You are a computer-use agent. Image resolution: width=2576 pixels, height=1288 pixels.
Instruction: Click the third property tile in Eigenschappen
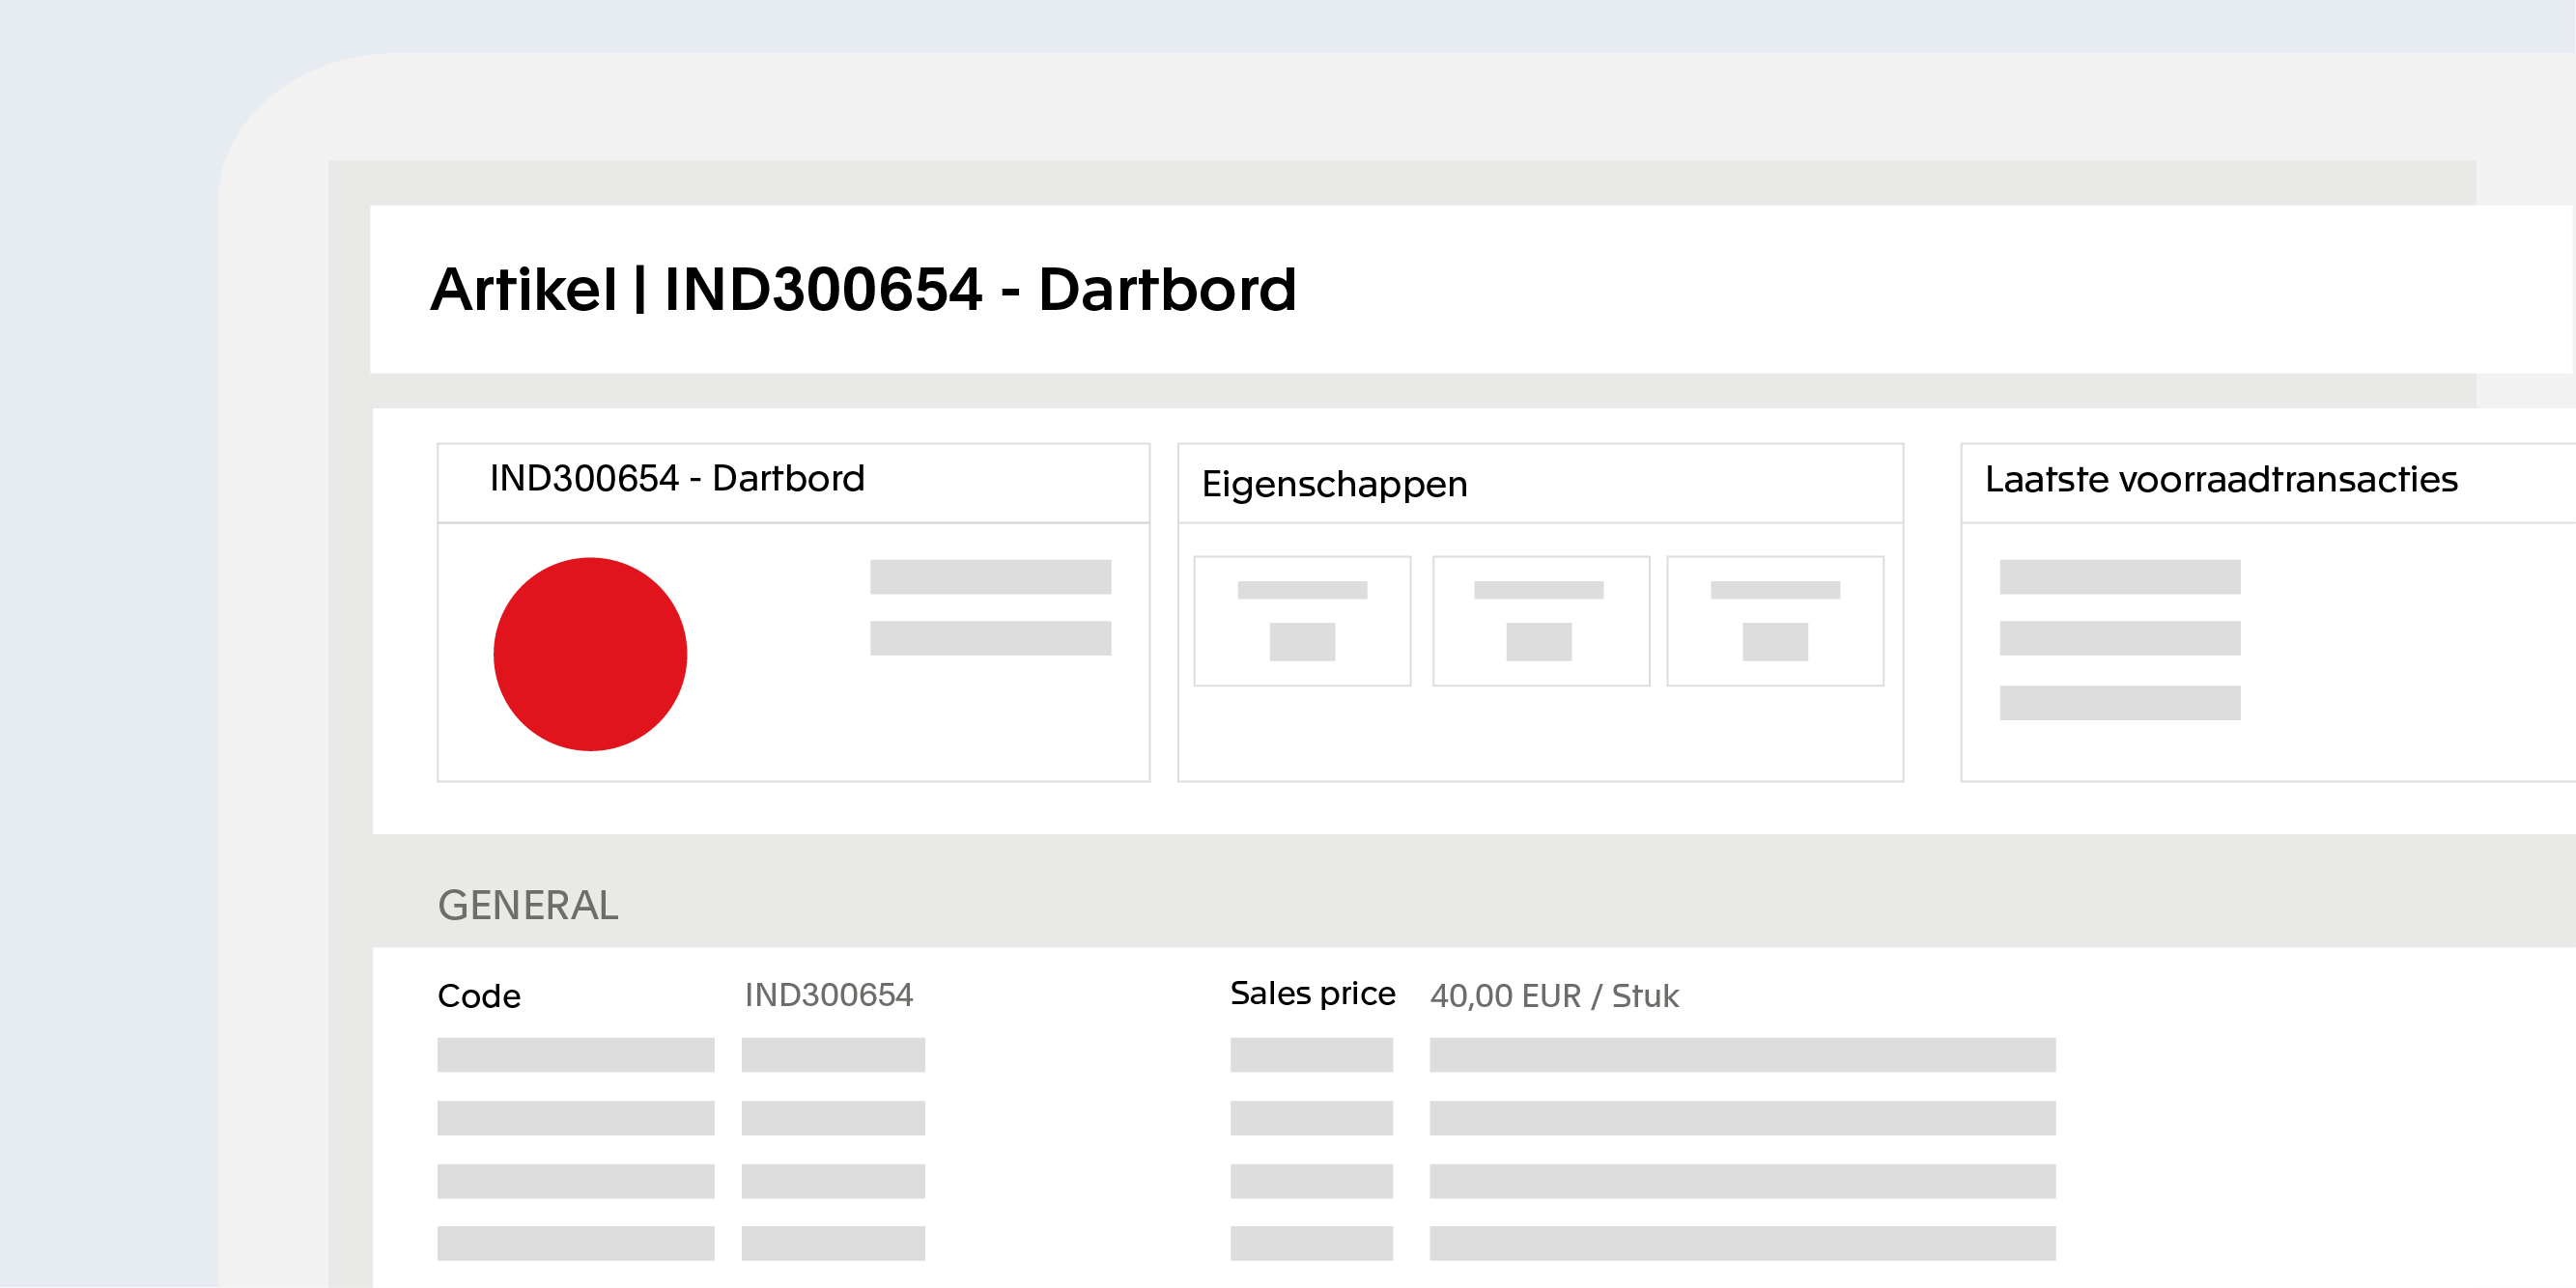click(x=1775, y=621)
